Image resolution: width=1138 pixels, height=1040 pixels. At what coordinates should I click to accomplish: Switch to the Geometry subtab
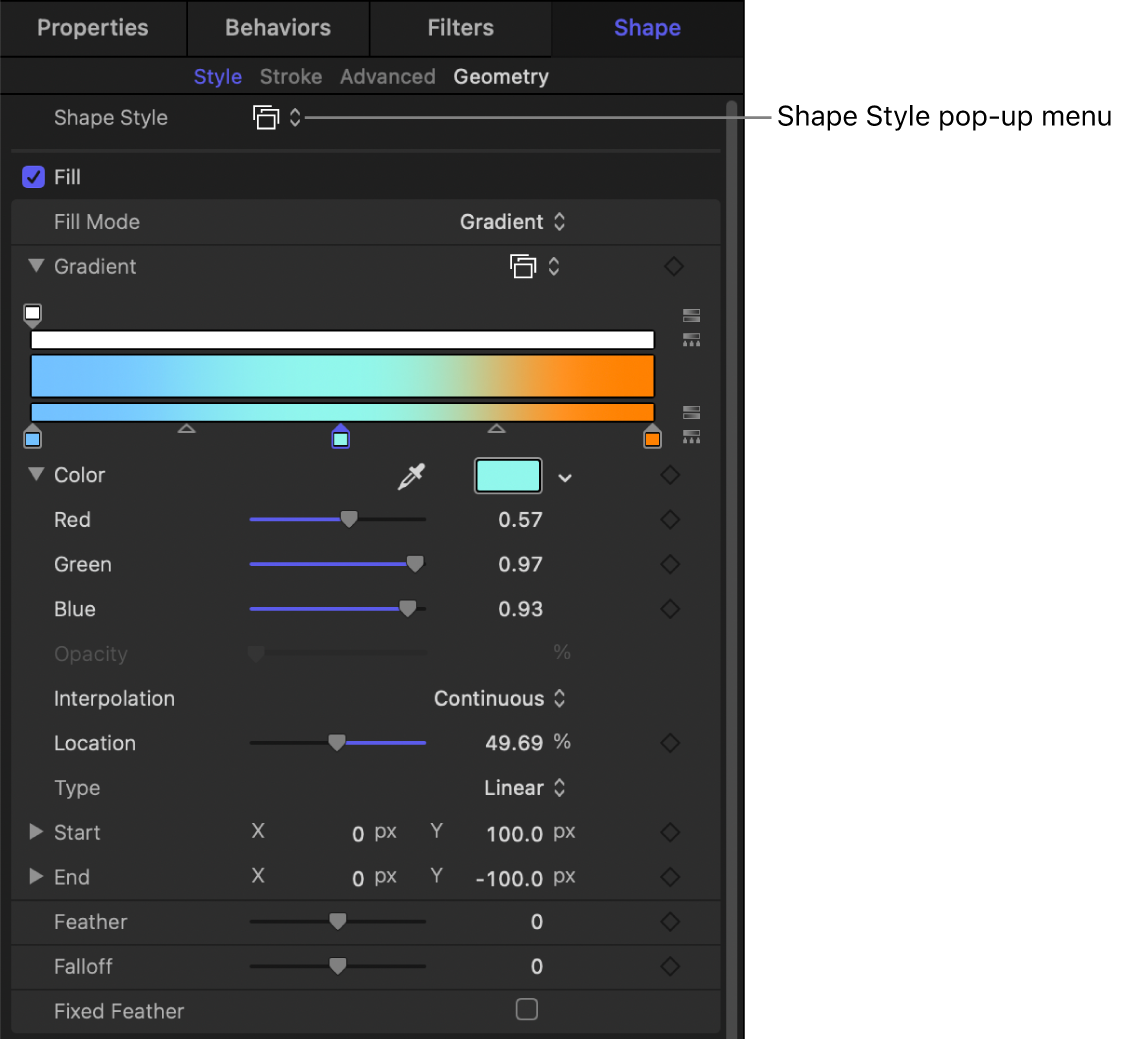pyautogui.click(x=501, y=76)
